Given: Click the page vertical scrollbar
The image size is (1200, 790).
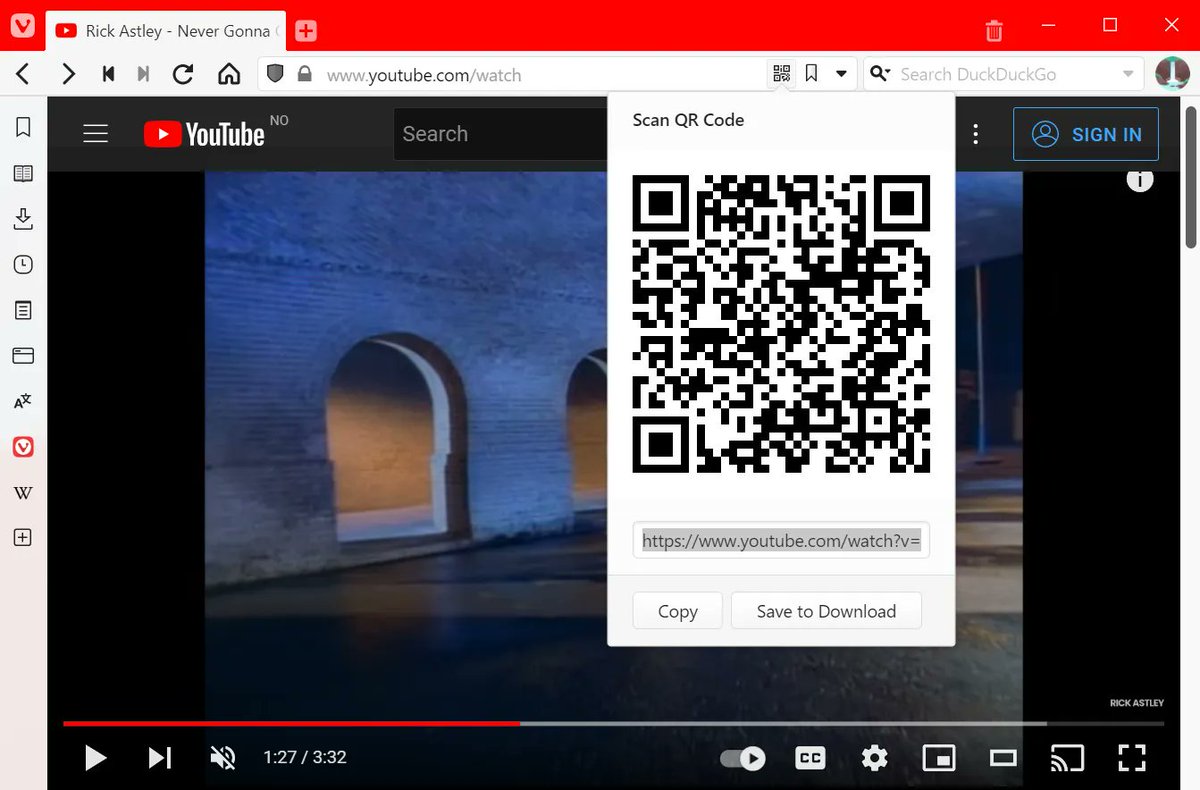Looking at the screenshot, I should click(1191, 175).
